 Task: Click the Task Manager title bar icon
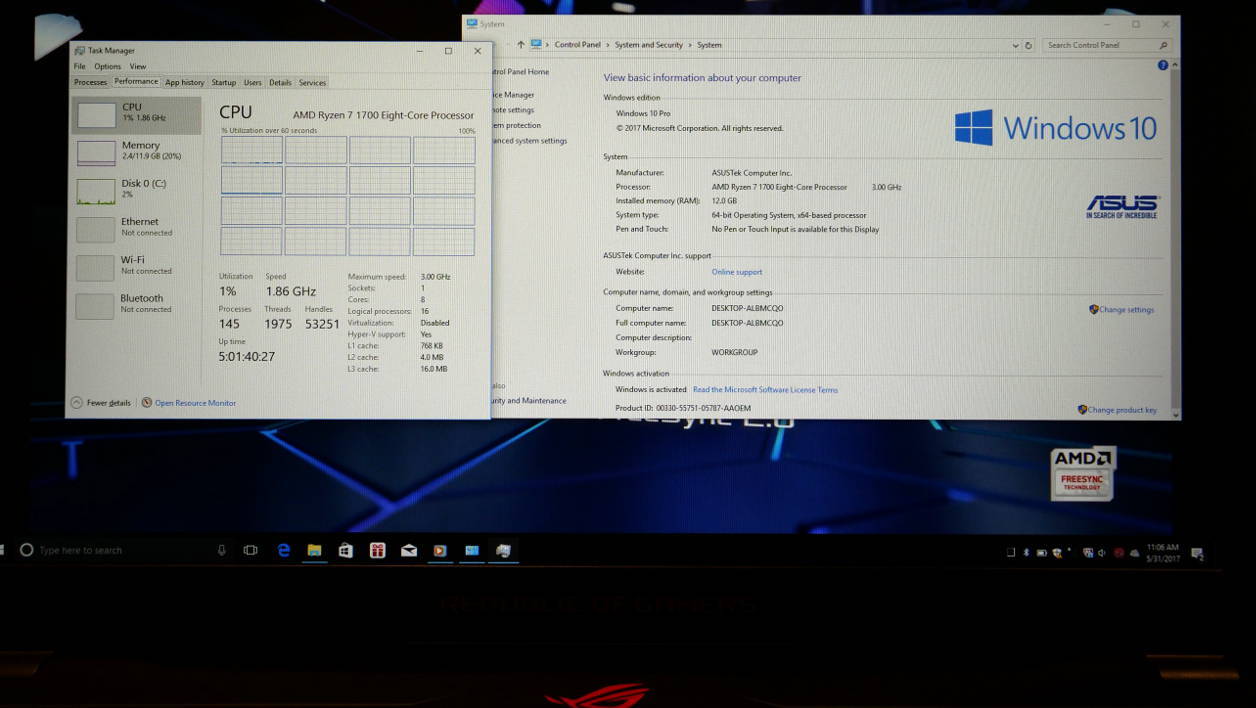[x=79, y=50]
